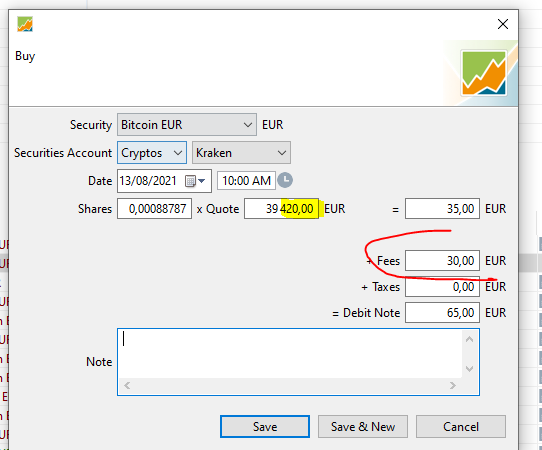Click the Portfolio Performance logo in the header
This screenshot has width=542, height=450.
click(x=484, y=73)
